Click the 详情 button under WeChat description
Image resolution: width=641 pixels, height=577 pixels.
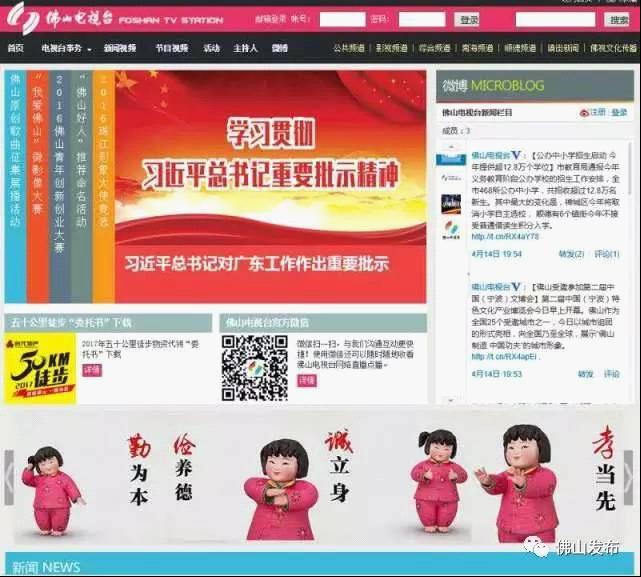[x=307, y=381]
